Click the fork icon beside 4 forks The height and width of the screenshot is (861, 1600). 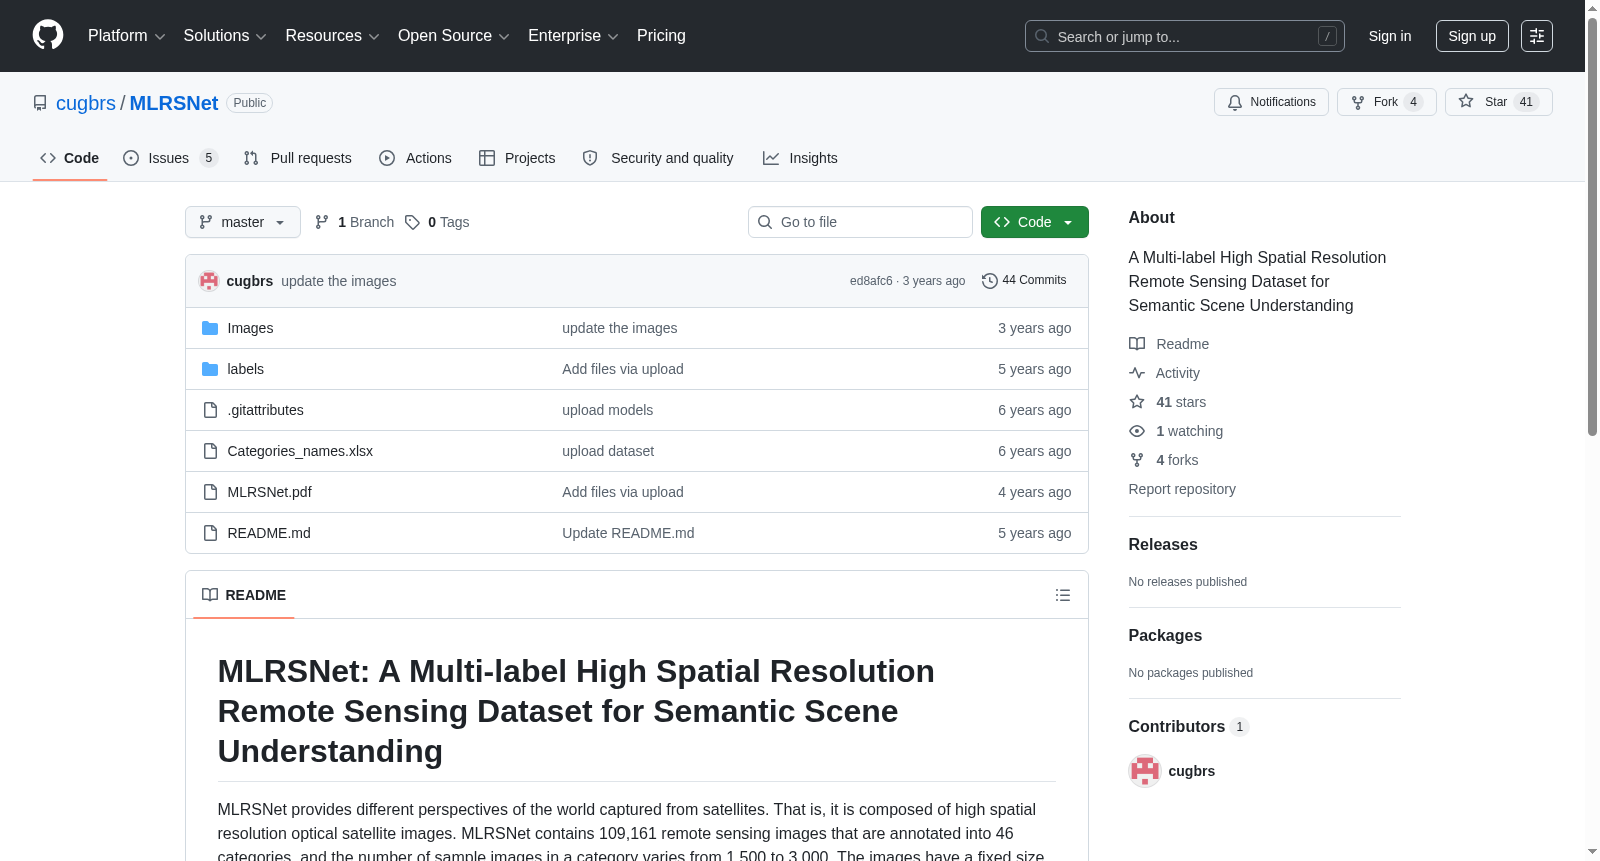pyautogui.click(x=1137, y=460)
